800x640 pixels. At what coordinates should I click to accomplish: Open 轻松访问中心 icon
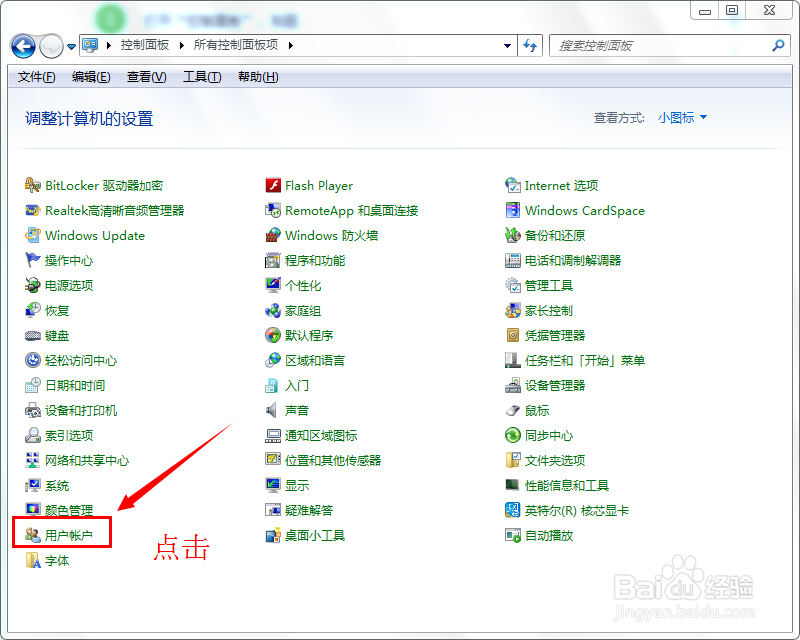click(33, 360)
